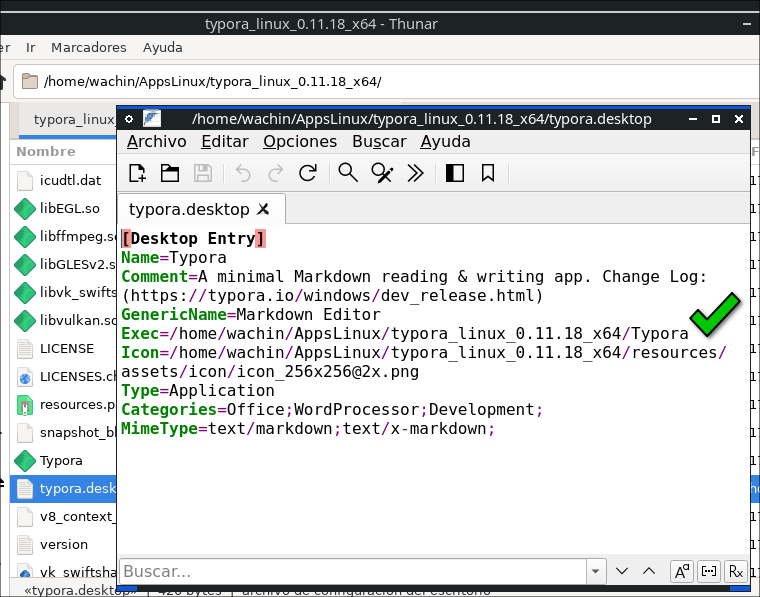Screen dimensions: 760x597
Task: Toggle case-sensitive search button
Action: click(x=682, y=571)
